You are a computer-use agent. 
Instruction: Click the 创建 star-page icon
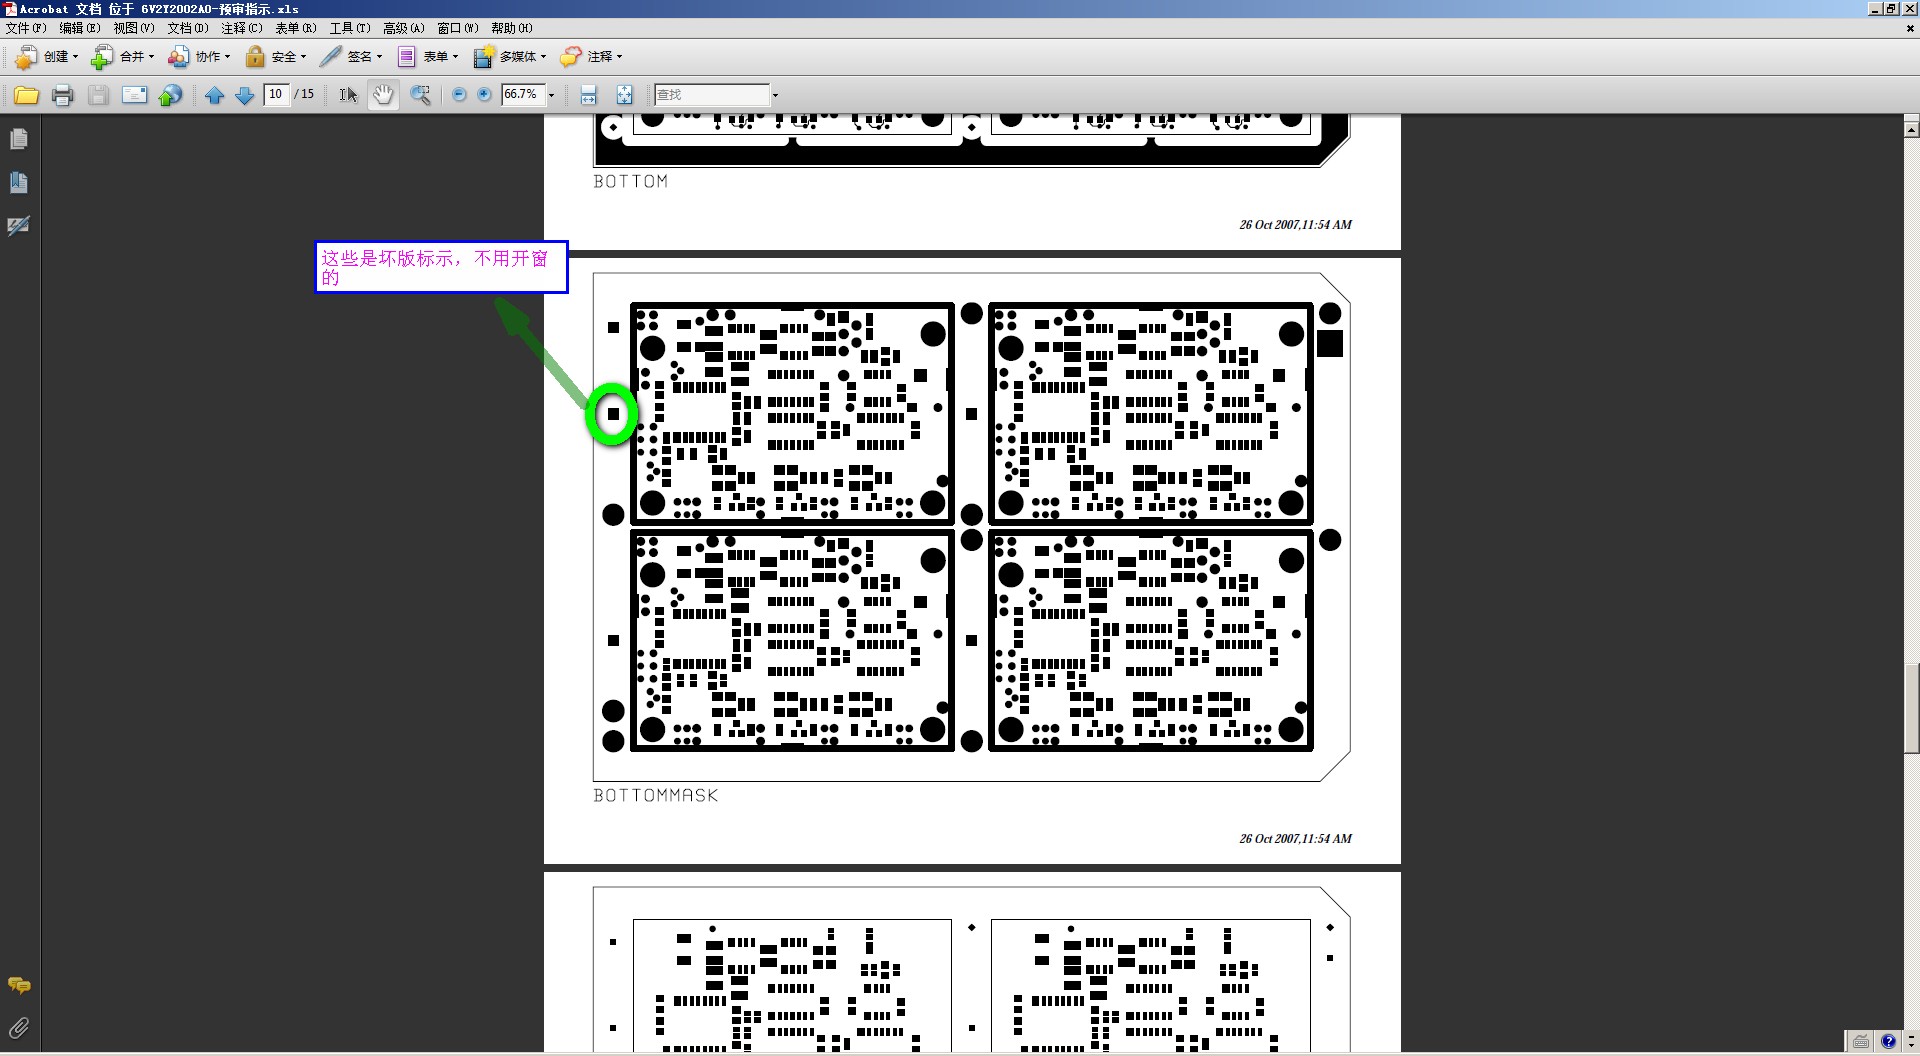pyautogui.click(x=26, y=57)
